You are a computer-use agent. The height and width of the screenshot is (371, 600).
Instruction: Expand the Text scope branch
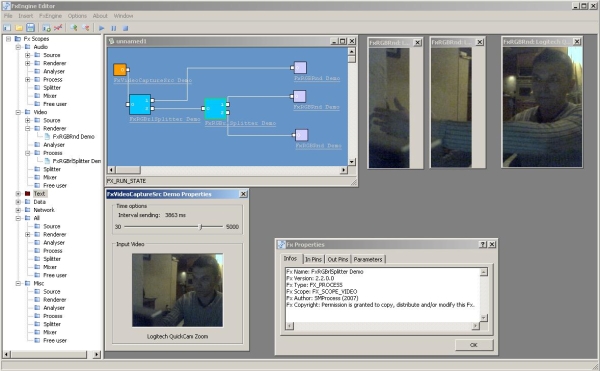tap(18, 194)
